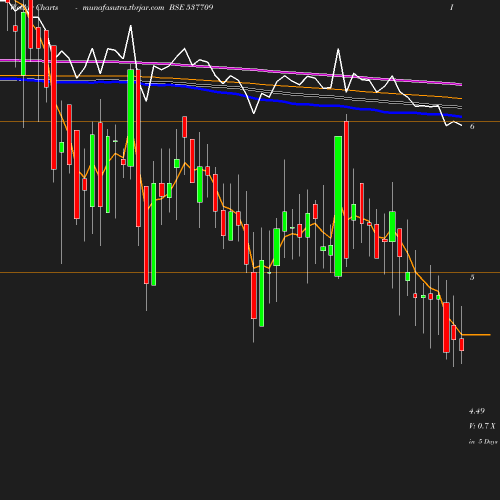Viewport: 500px width, 500px height.
Task: Click the '1' label at top right
Action: point(452,7)
